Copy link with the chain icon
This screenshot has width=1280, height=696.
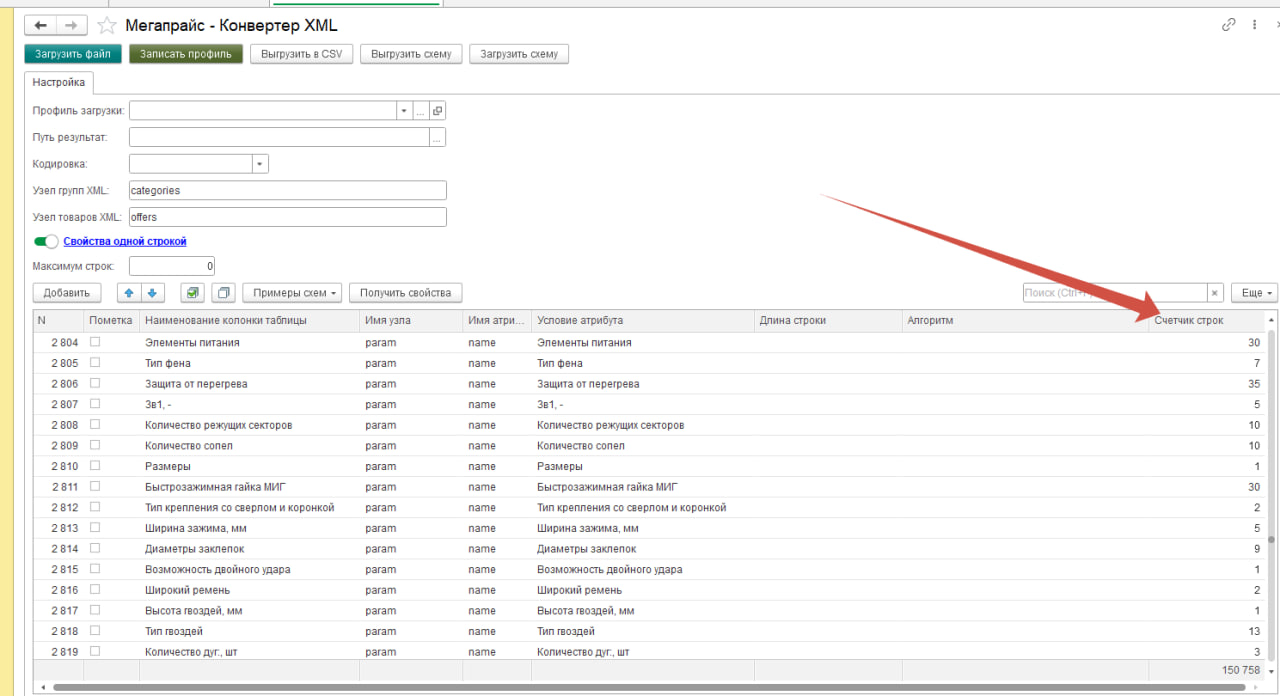1229,25
